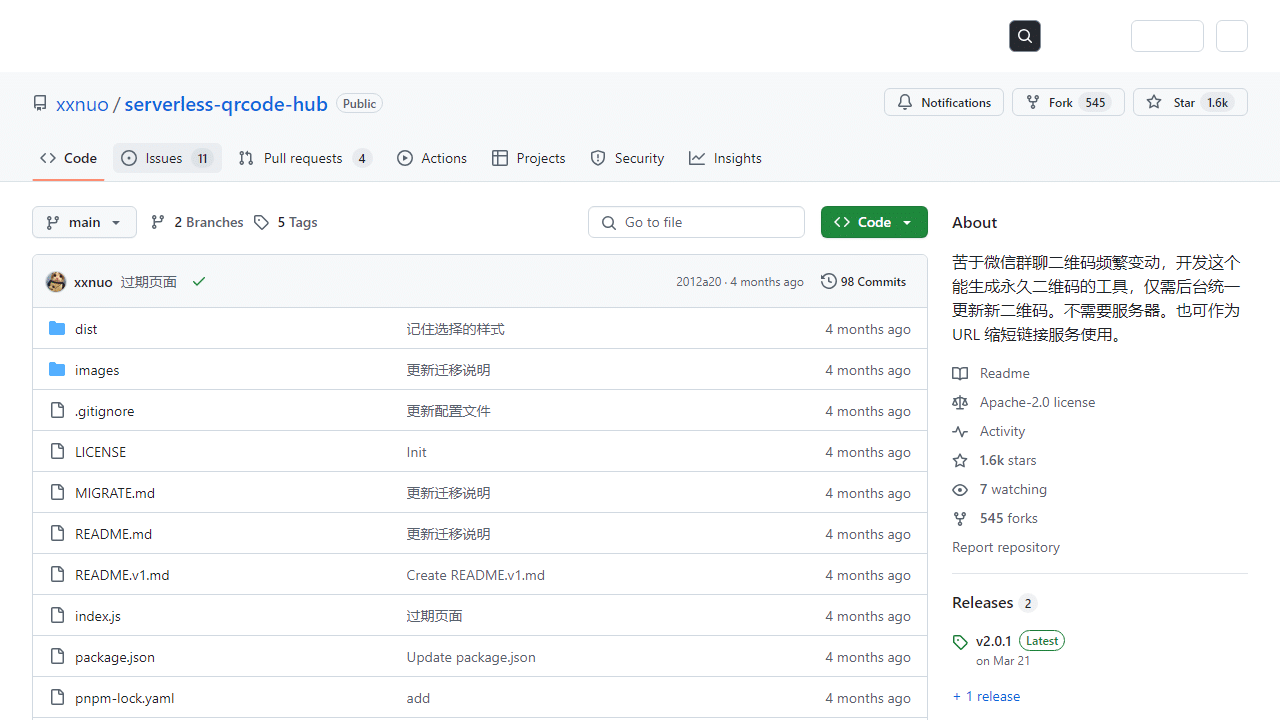Click the book icon beside Readme
The width and height of the screenshot is (1280, 720).
tap(960, 373)
